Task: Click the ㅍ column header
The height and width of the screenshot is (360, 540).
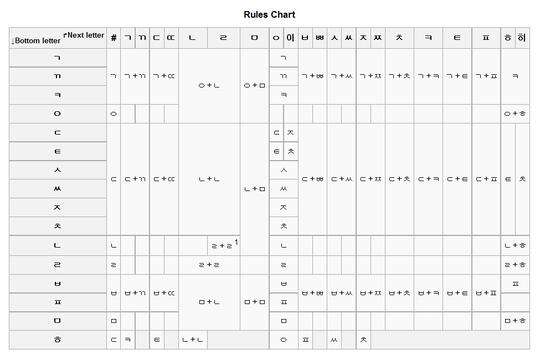Action: [486, 38]
